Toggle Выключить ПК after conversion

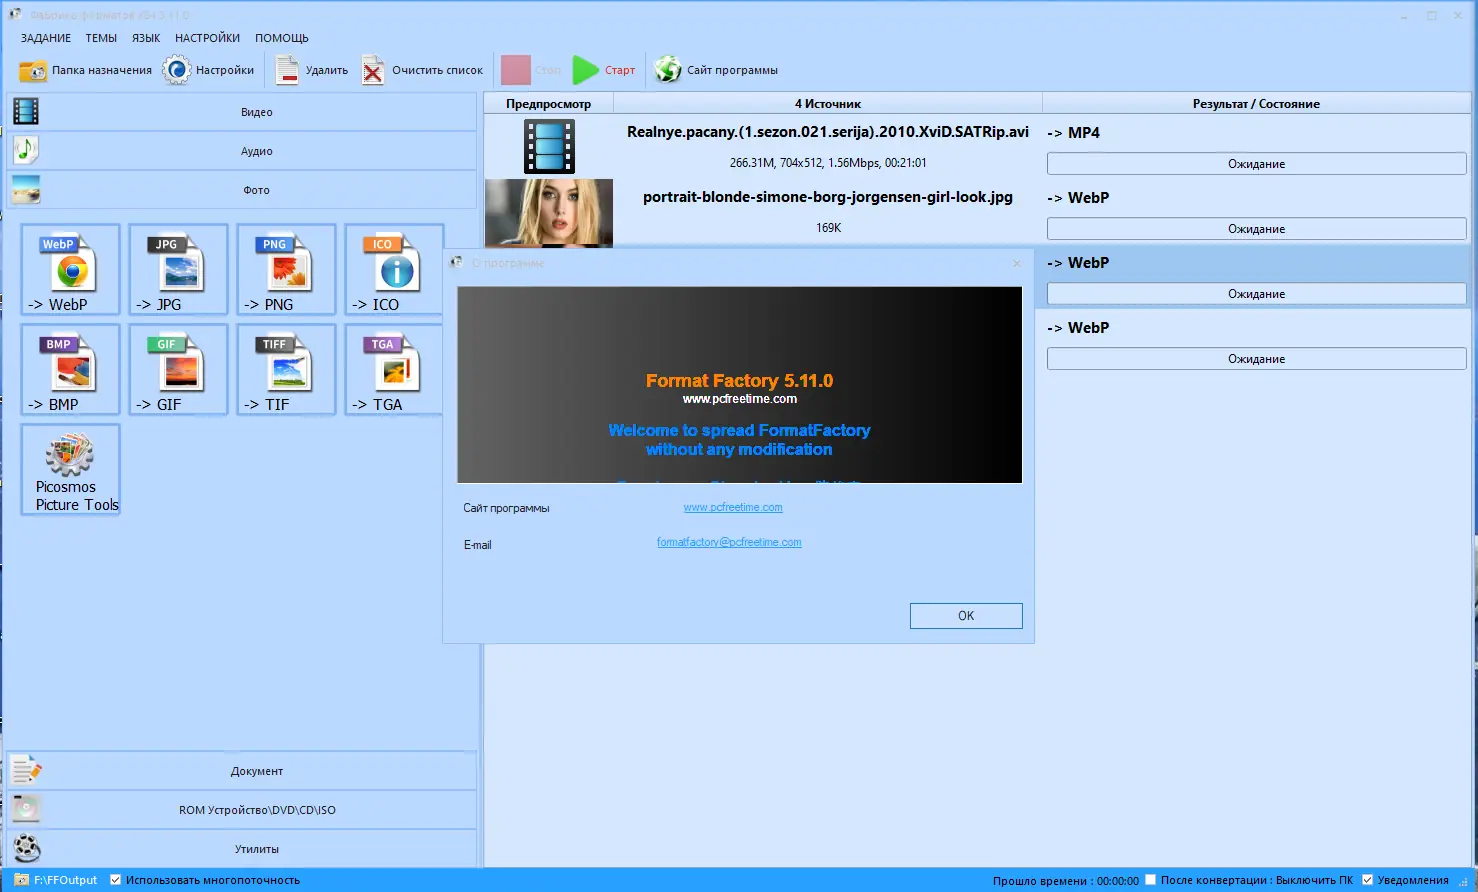click(x=1151, y=880)
